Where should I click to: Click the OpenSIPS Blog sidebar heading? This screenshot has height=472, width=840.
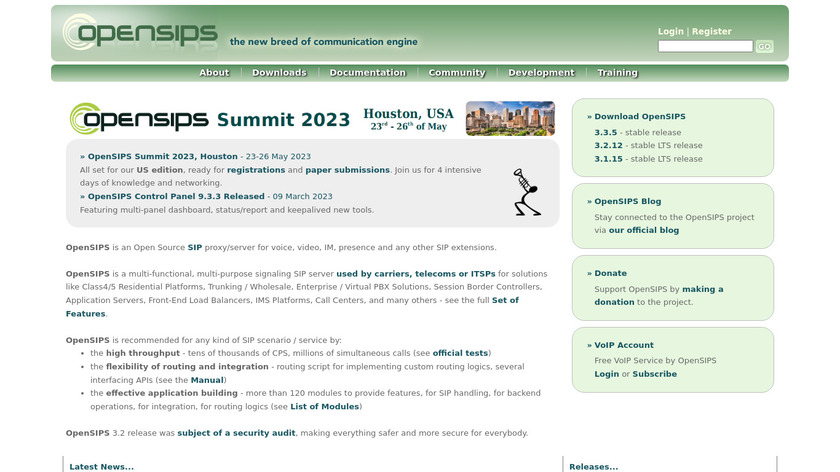coord(627,201)
